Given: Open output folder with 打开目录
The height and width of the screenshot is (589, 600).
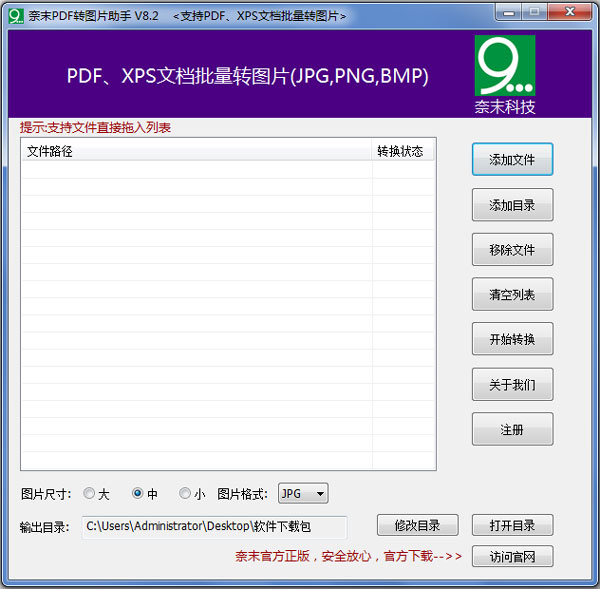Looking at the screenshot, I should click(x=512, y=525).
